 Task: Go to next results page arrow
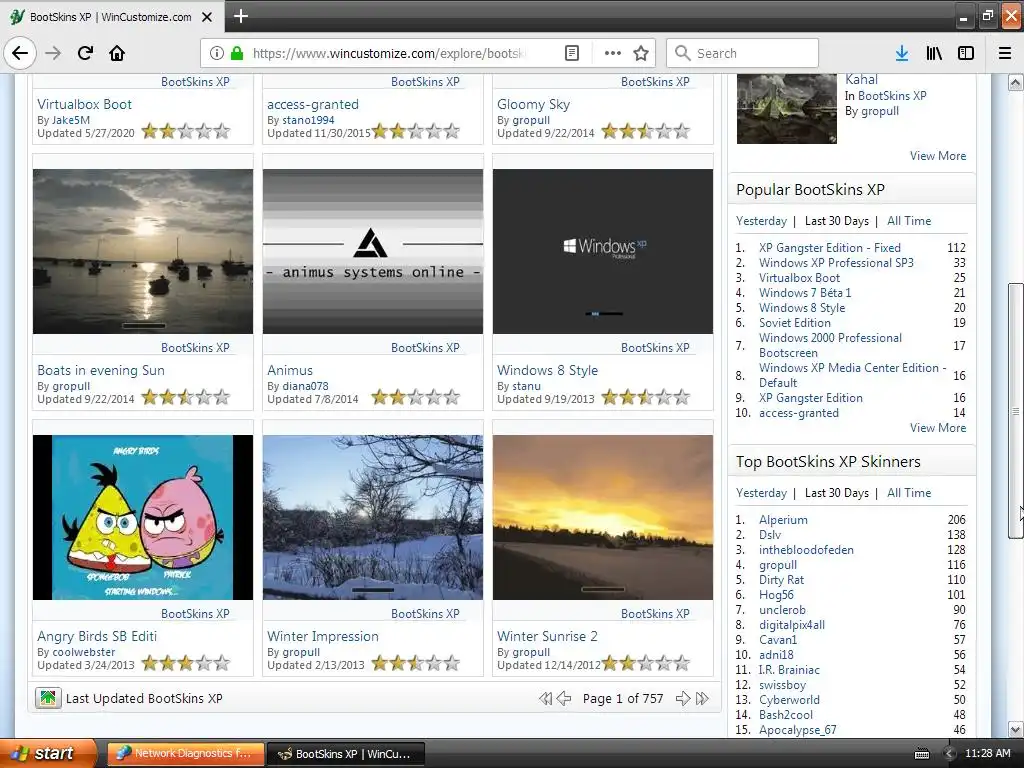pos(682,699)
